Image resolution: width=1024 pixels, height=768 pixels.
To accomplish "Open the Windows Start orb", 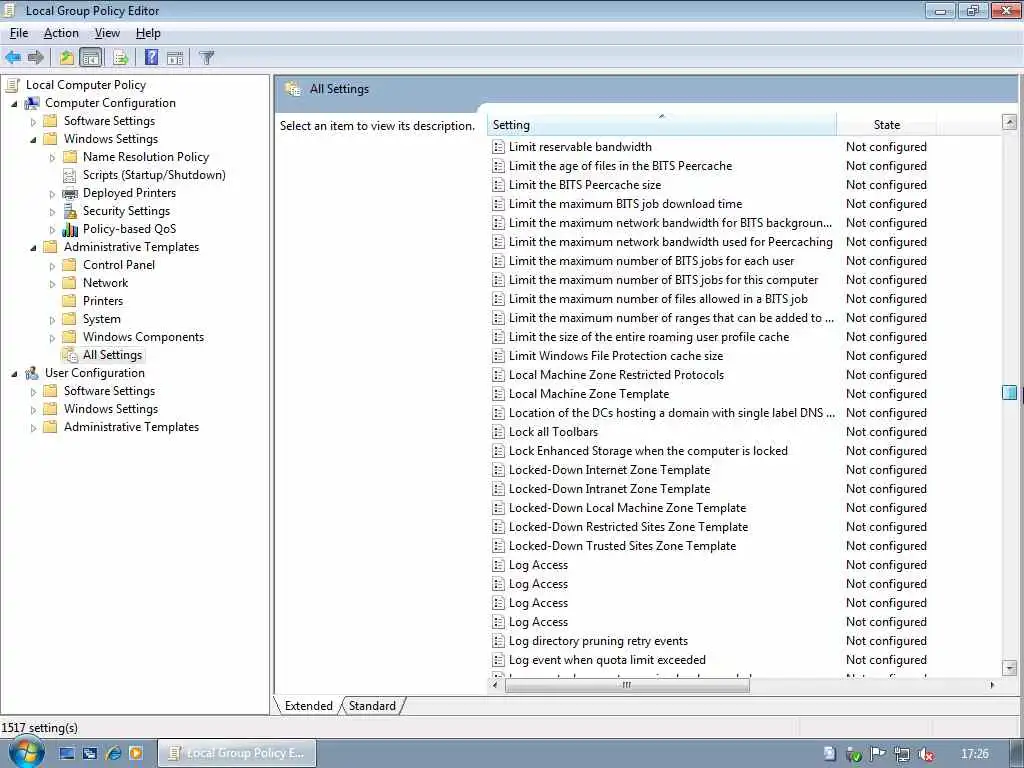I will [x=26, y=752].
